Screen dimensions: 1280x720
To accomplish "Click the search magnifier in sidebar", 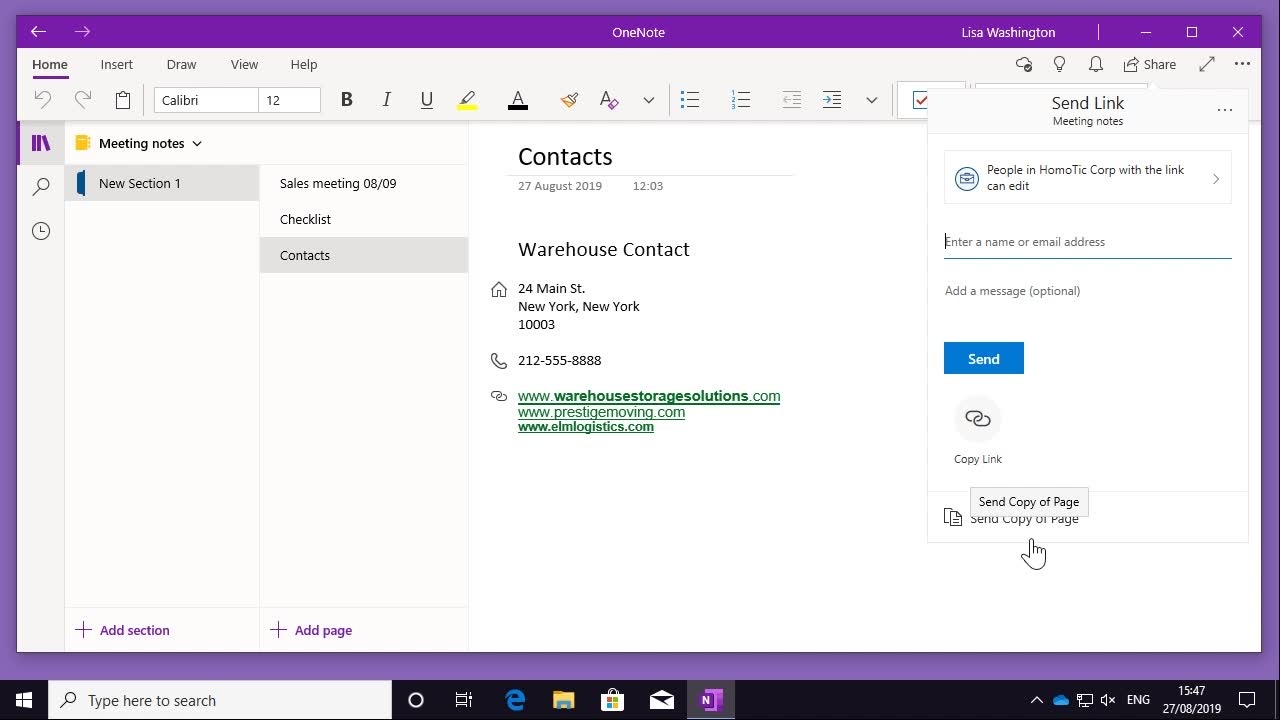I will coord(41,187).
